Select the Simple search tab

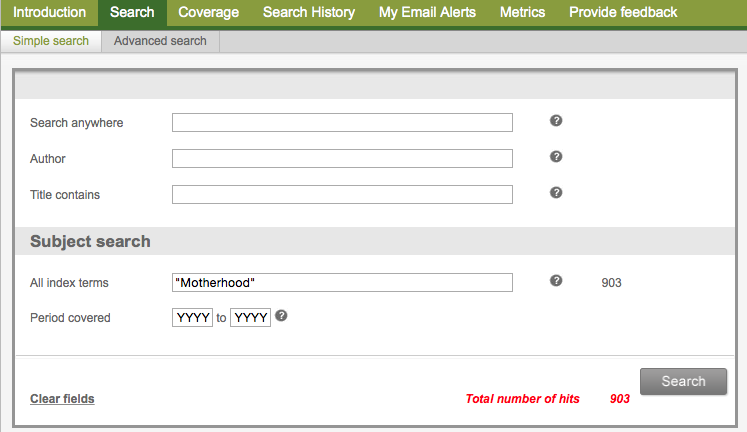[51, 41]
